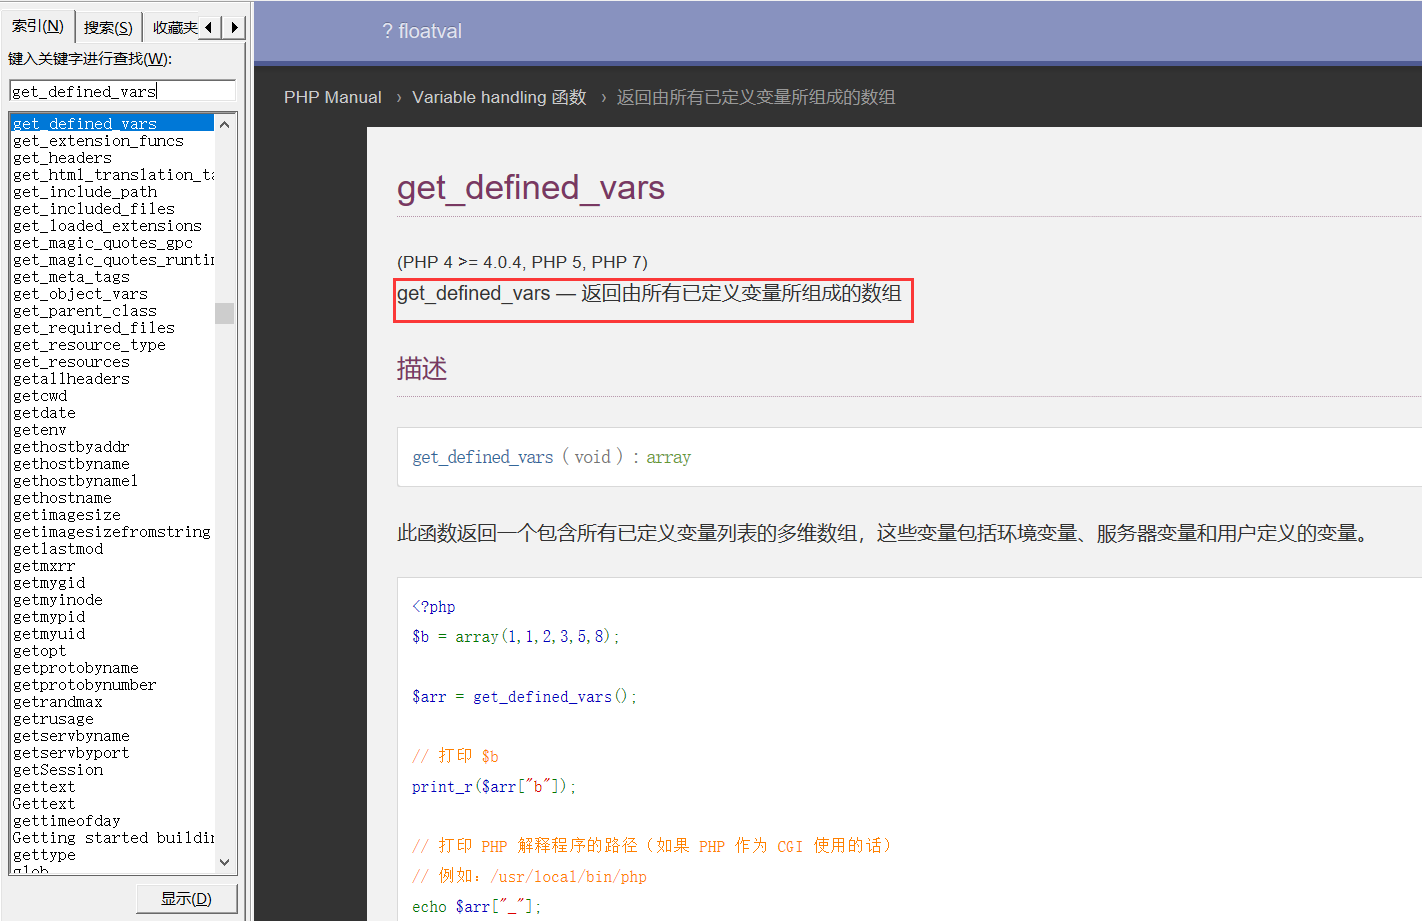Open Variable handling 函数 breadcrumb link
Viewport: 1422px width, 921px height.
click(499, 97)
